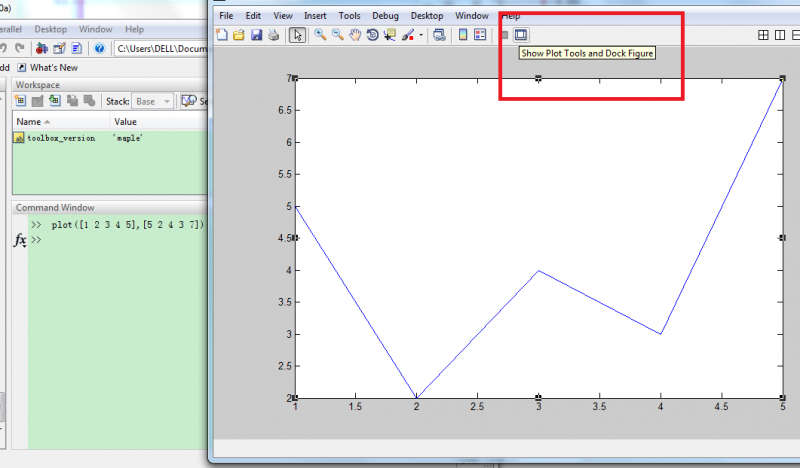Viewport: 800px width, 468px height.
Task: Click the plot command line in Command Window
Action: click(128, 225)
